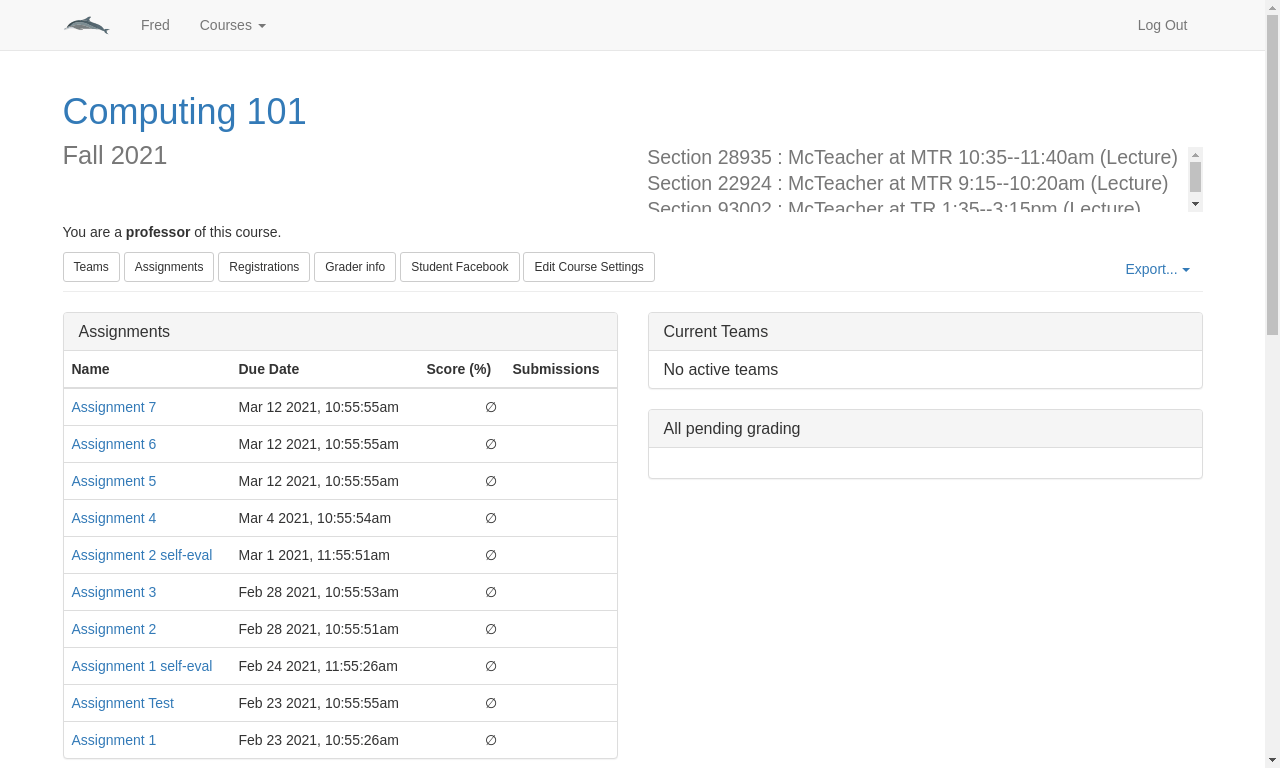Open Assignment 1 self-eval link
The image size is (1280, 768).
click(x=142, y=666)
